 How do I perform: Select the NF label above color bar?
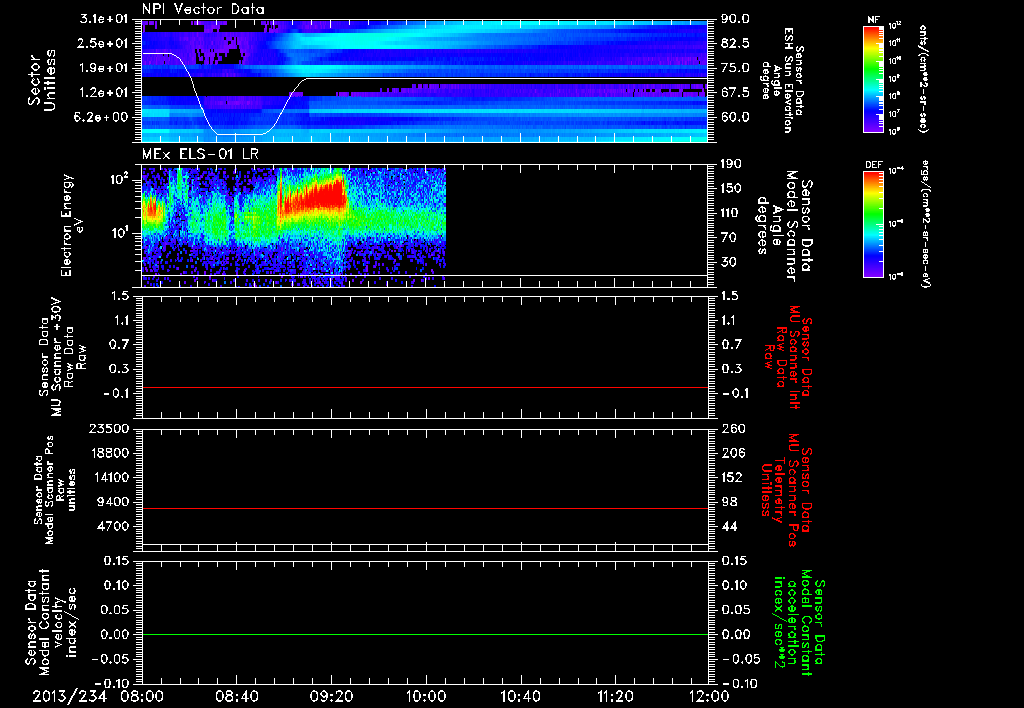(873, 20)
